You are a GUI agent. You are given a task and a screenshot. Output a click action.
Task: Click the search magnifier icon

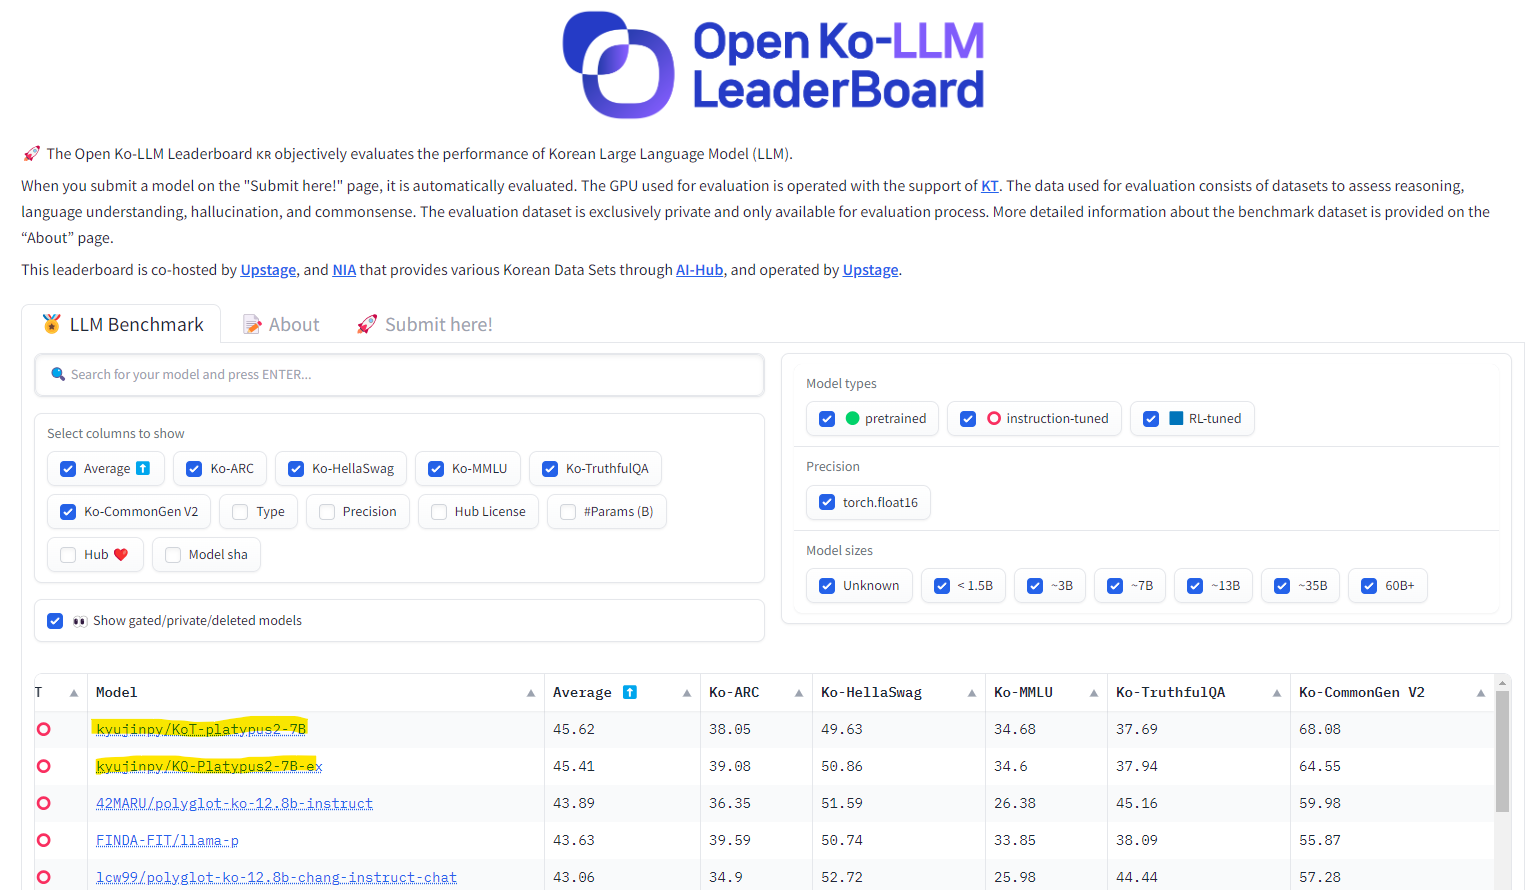(x=58, y=374)
